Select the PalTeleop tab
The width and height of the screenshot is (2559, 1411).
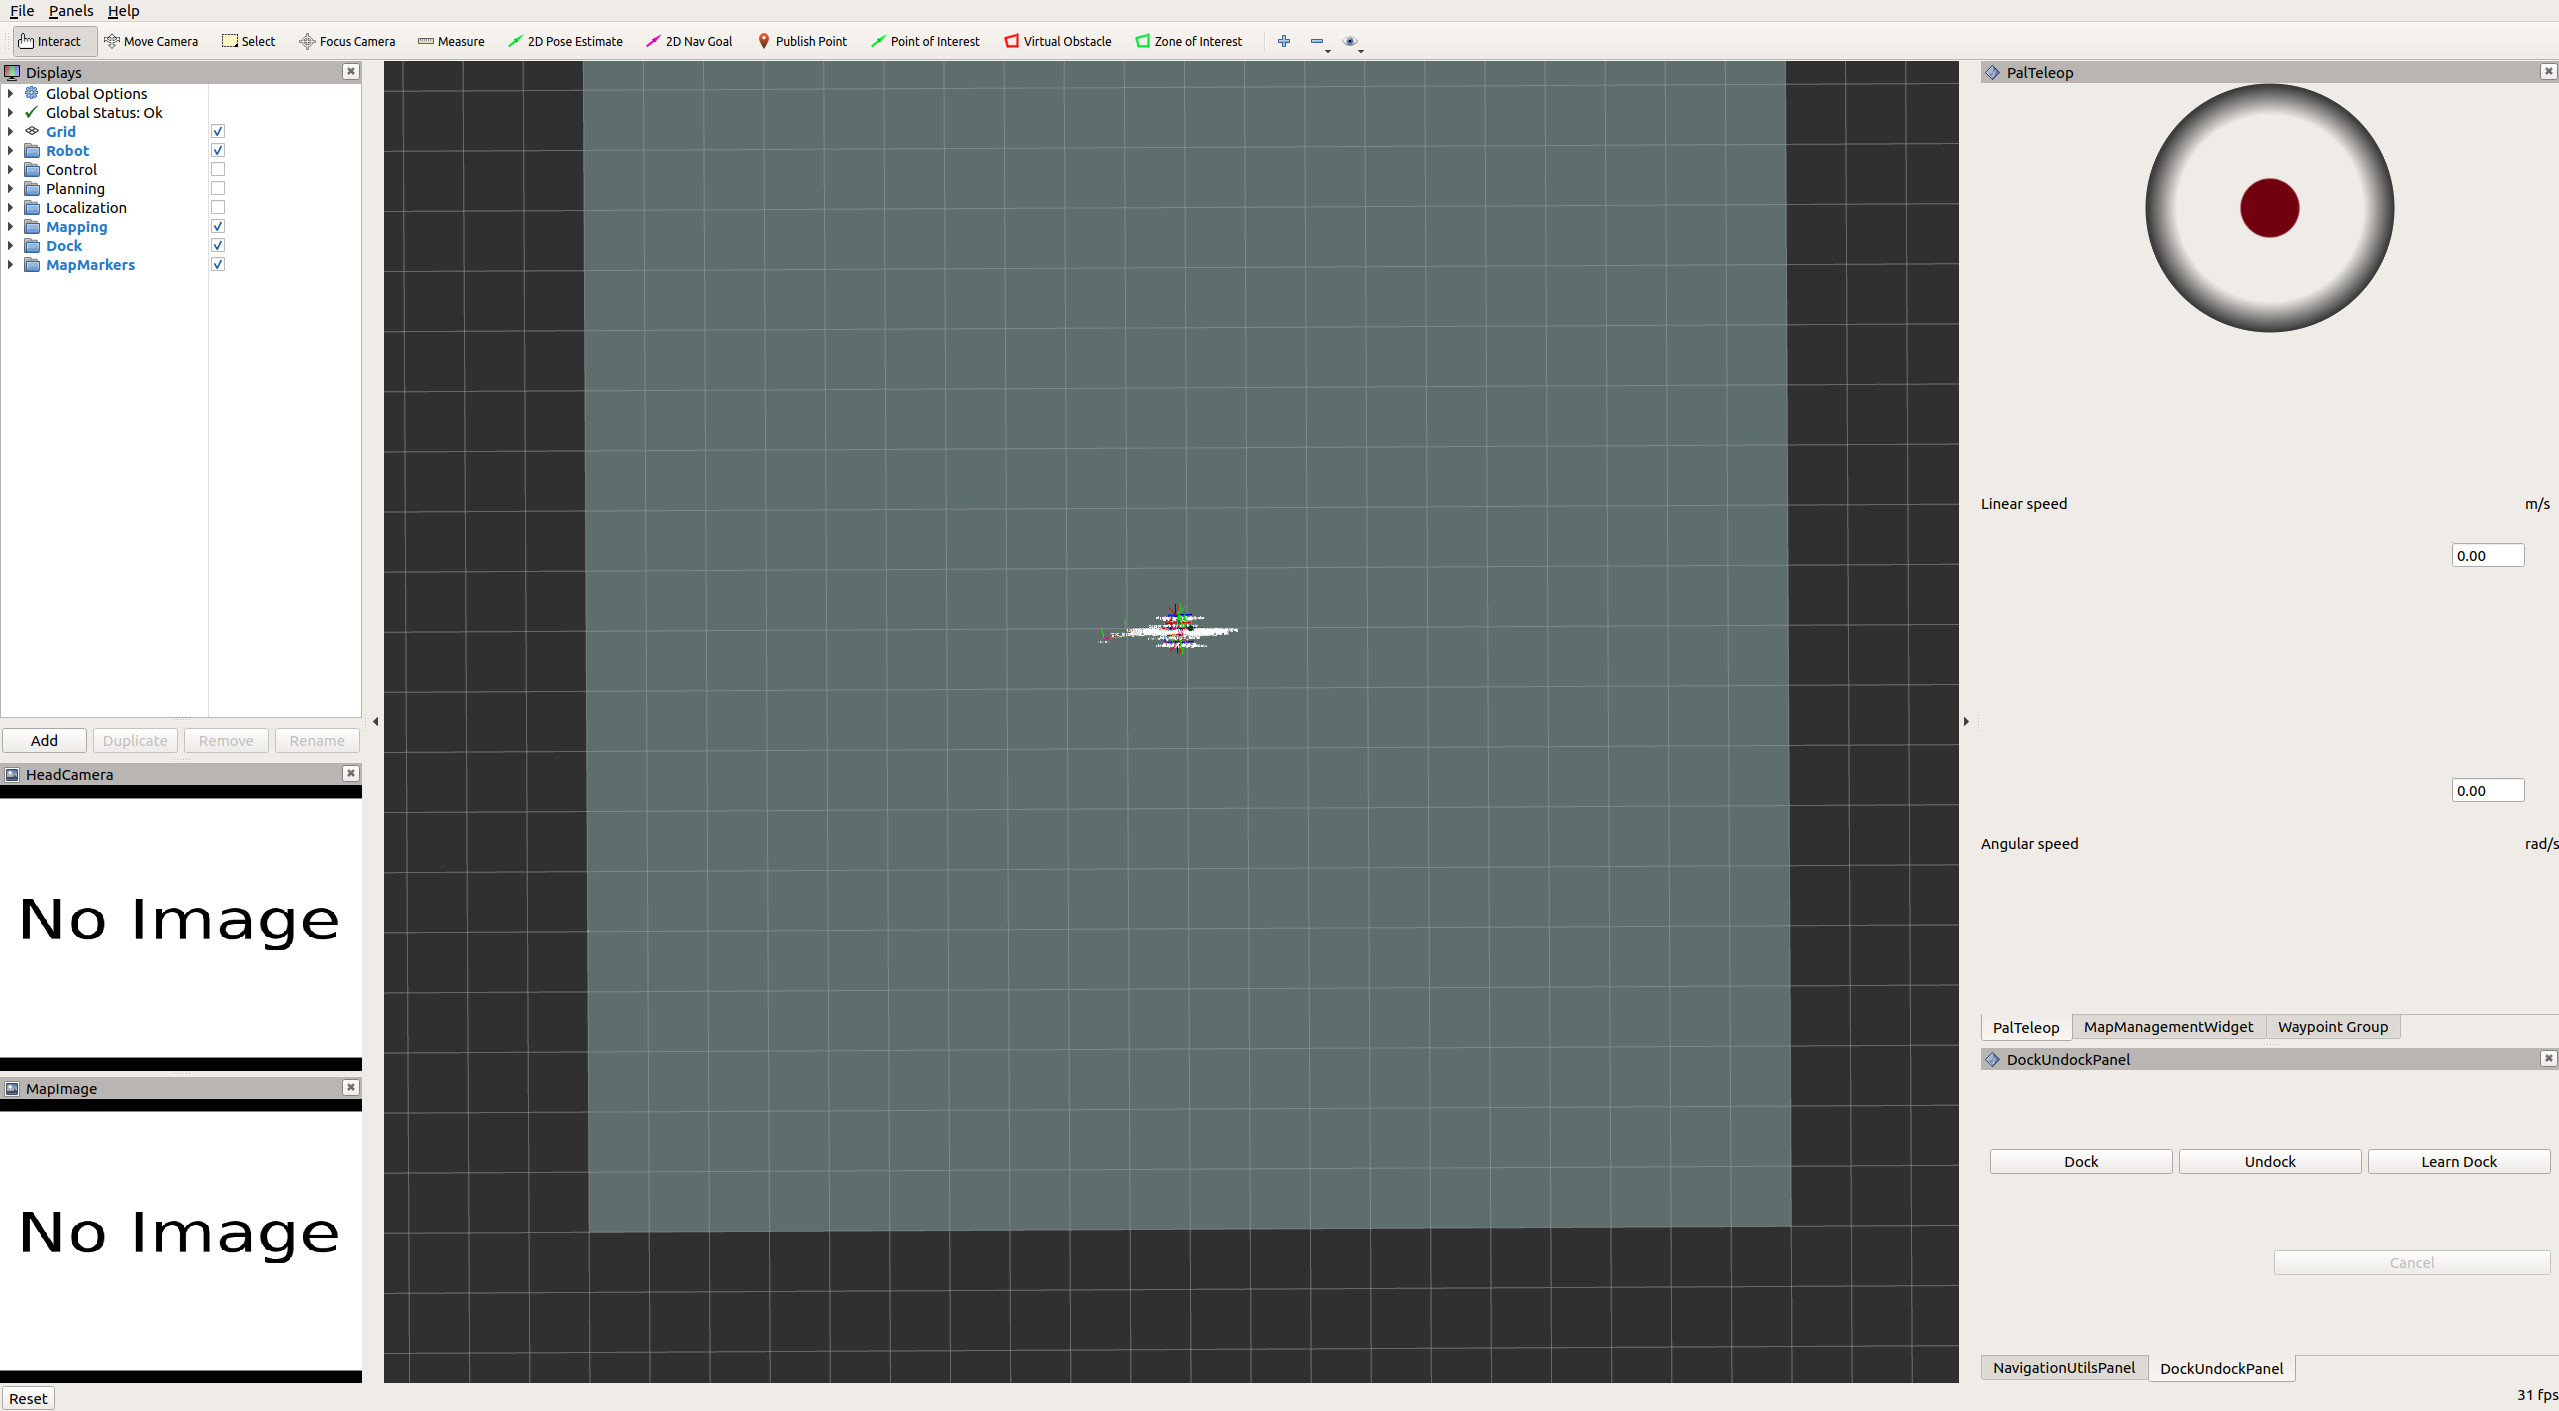click(x=2025, y=1027)
